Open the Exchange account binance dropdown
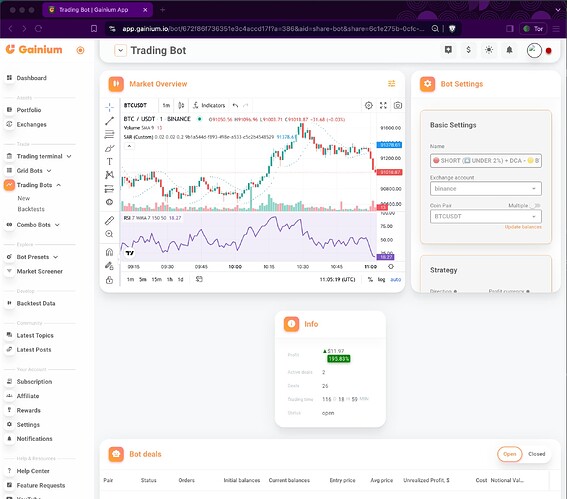Image resolution: width=567 pixels, height=499 pixels. tap(486, 188)
